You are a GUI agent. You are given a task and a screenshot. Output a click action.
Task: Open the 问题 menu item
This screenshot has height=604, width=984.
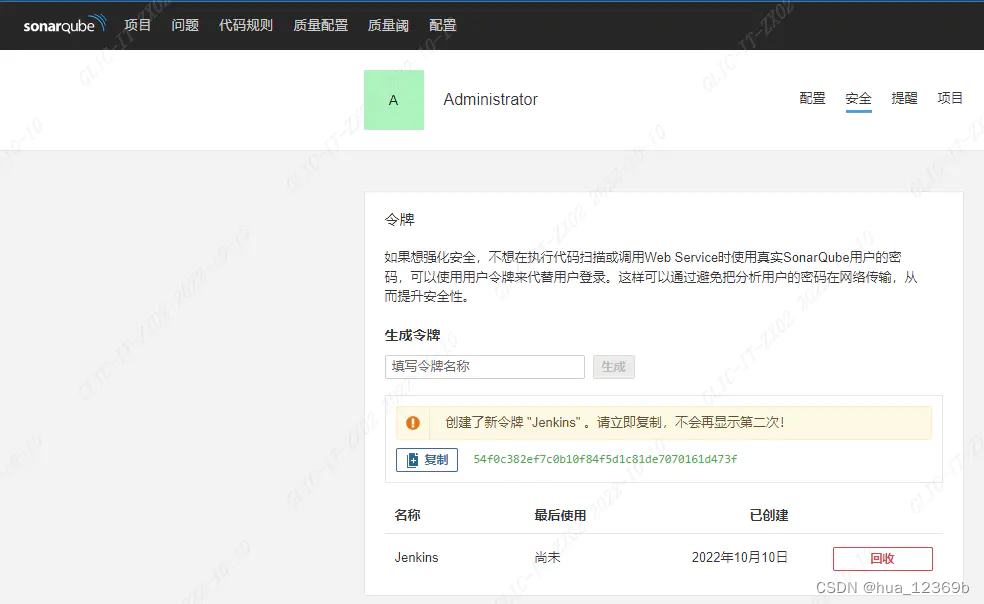pyautogui.click(x=185, y=25)
